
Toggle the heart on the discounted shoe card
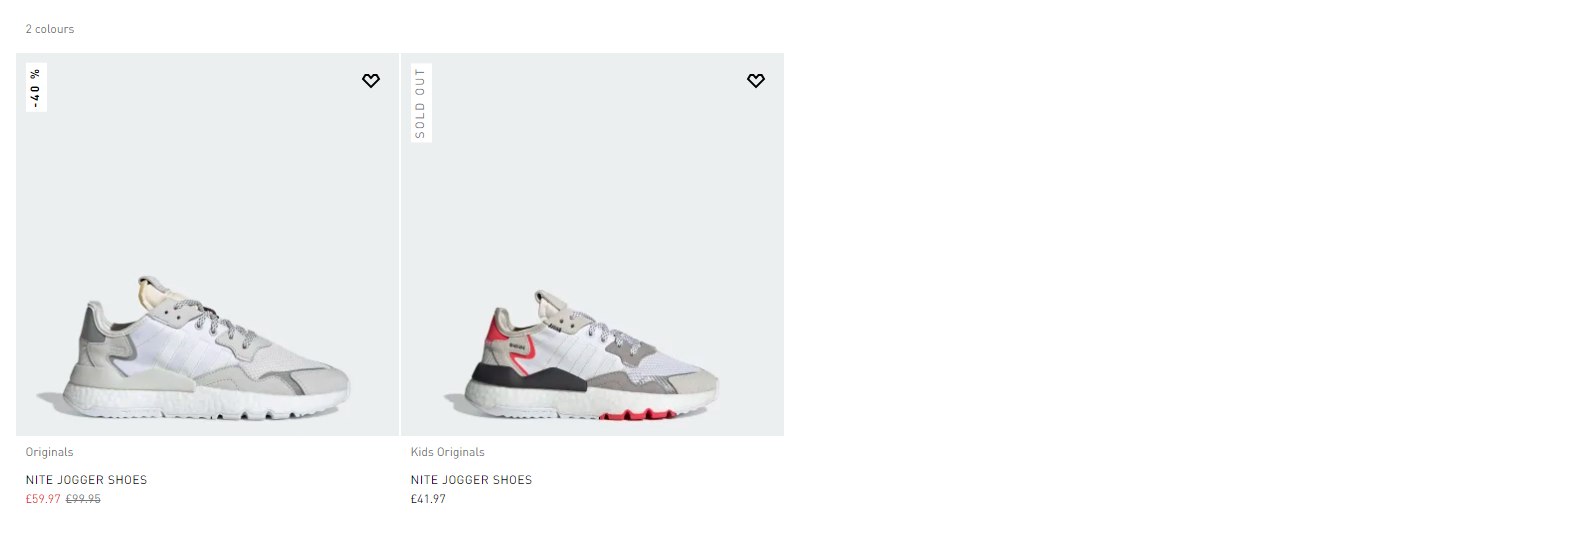tap(371, 81)
